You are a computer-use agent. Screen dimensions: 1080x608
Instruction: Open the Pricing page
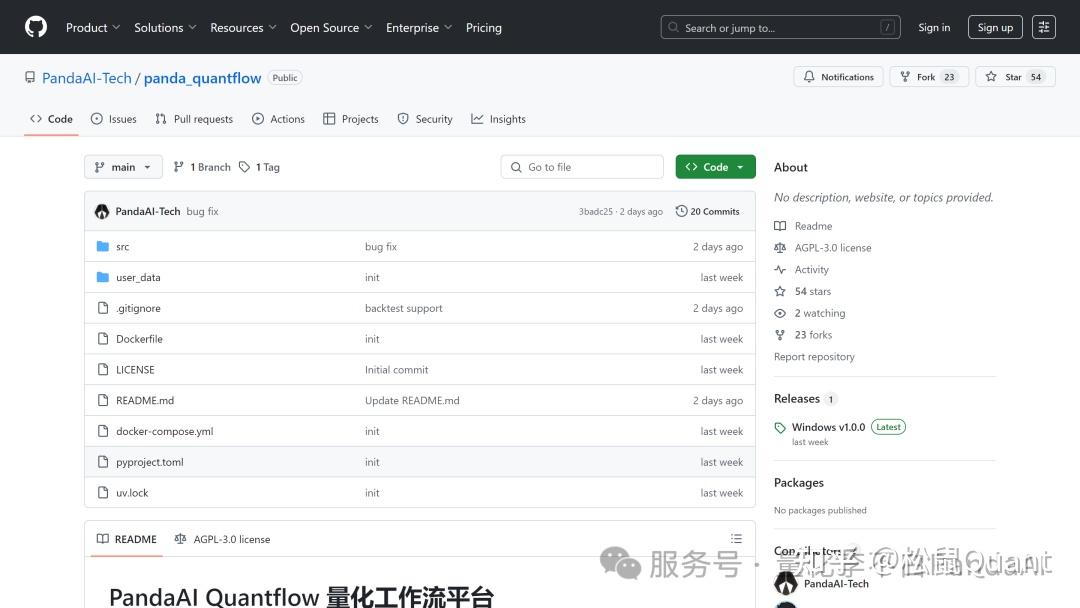tap(484, 28)
